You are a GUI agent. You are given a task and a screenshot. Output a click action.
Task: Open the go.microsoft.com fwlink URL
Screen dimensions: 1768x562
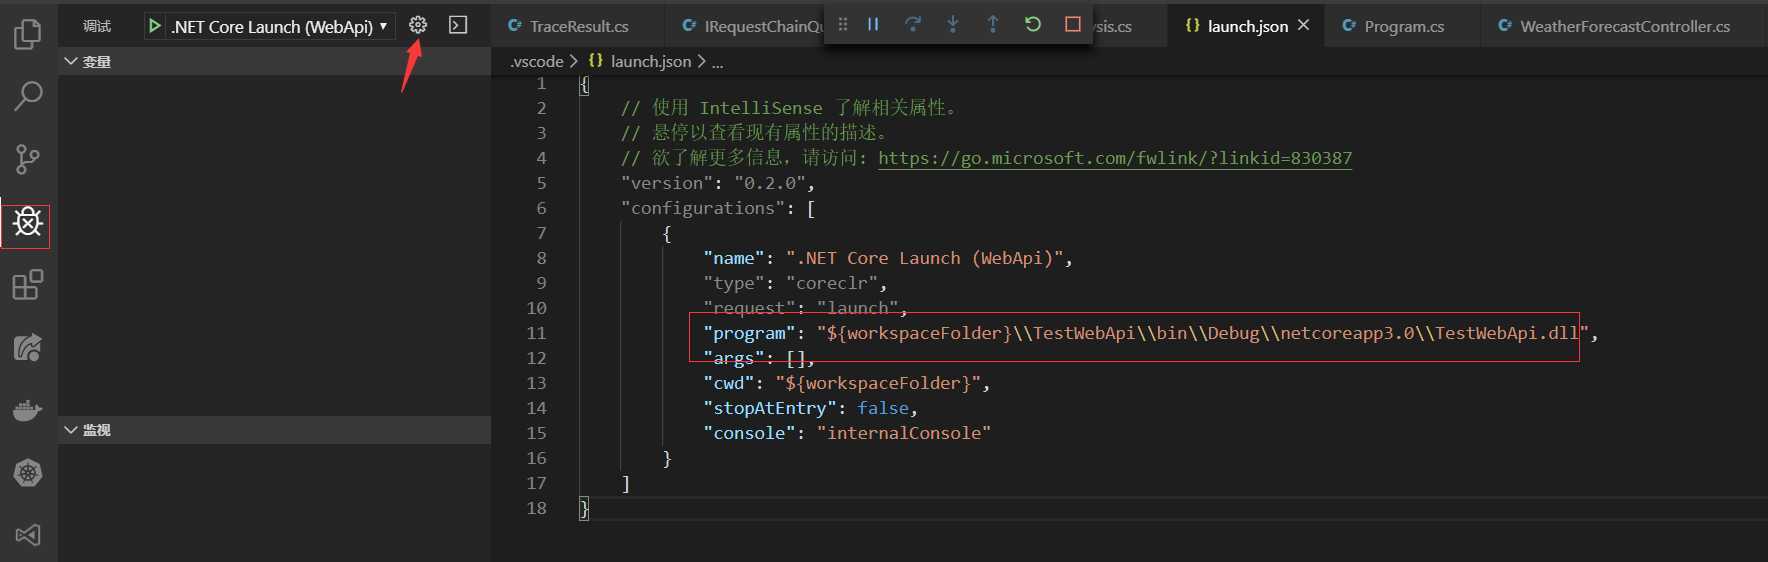[x=1115, y=158]
